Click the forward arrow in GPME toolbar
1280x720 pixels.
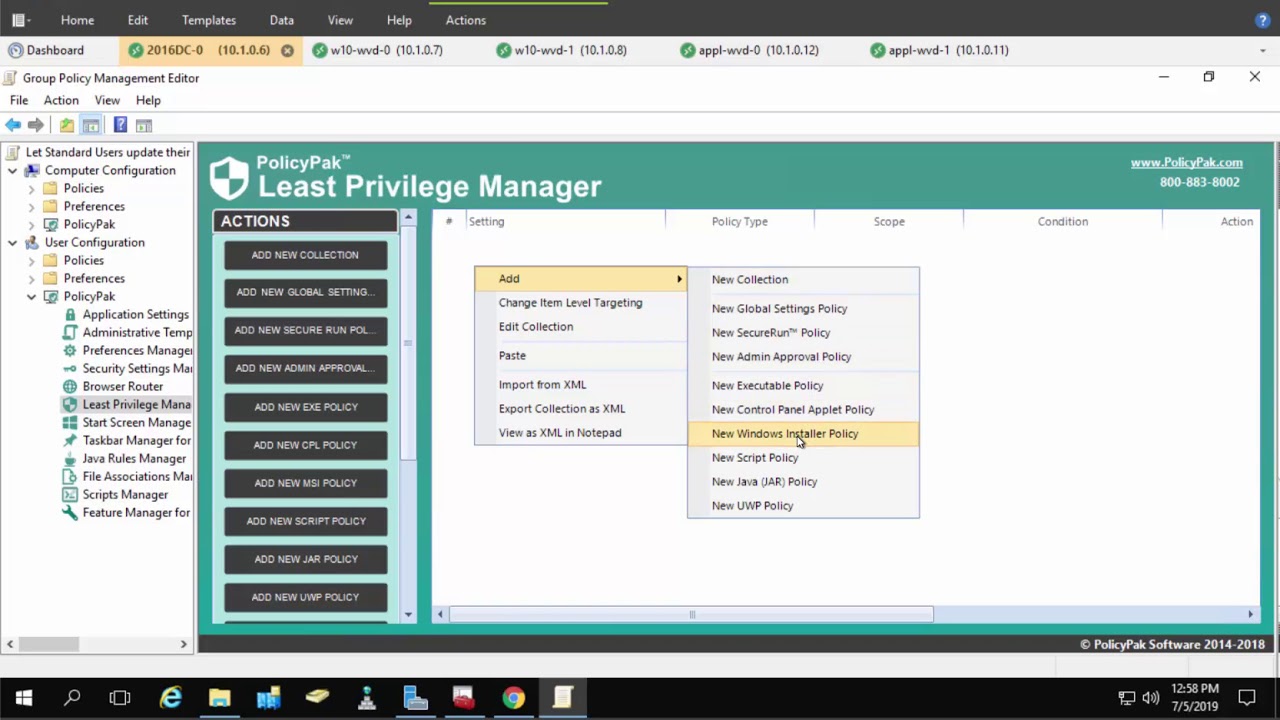point(36,125)
